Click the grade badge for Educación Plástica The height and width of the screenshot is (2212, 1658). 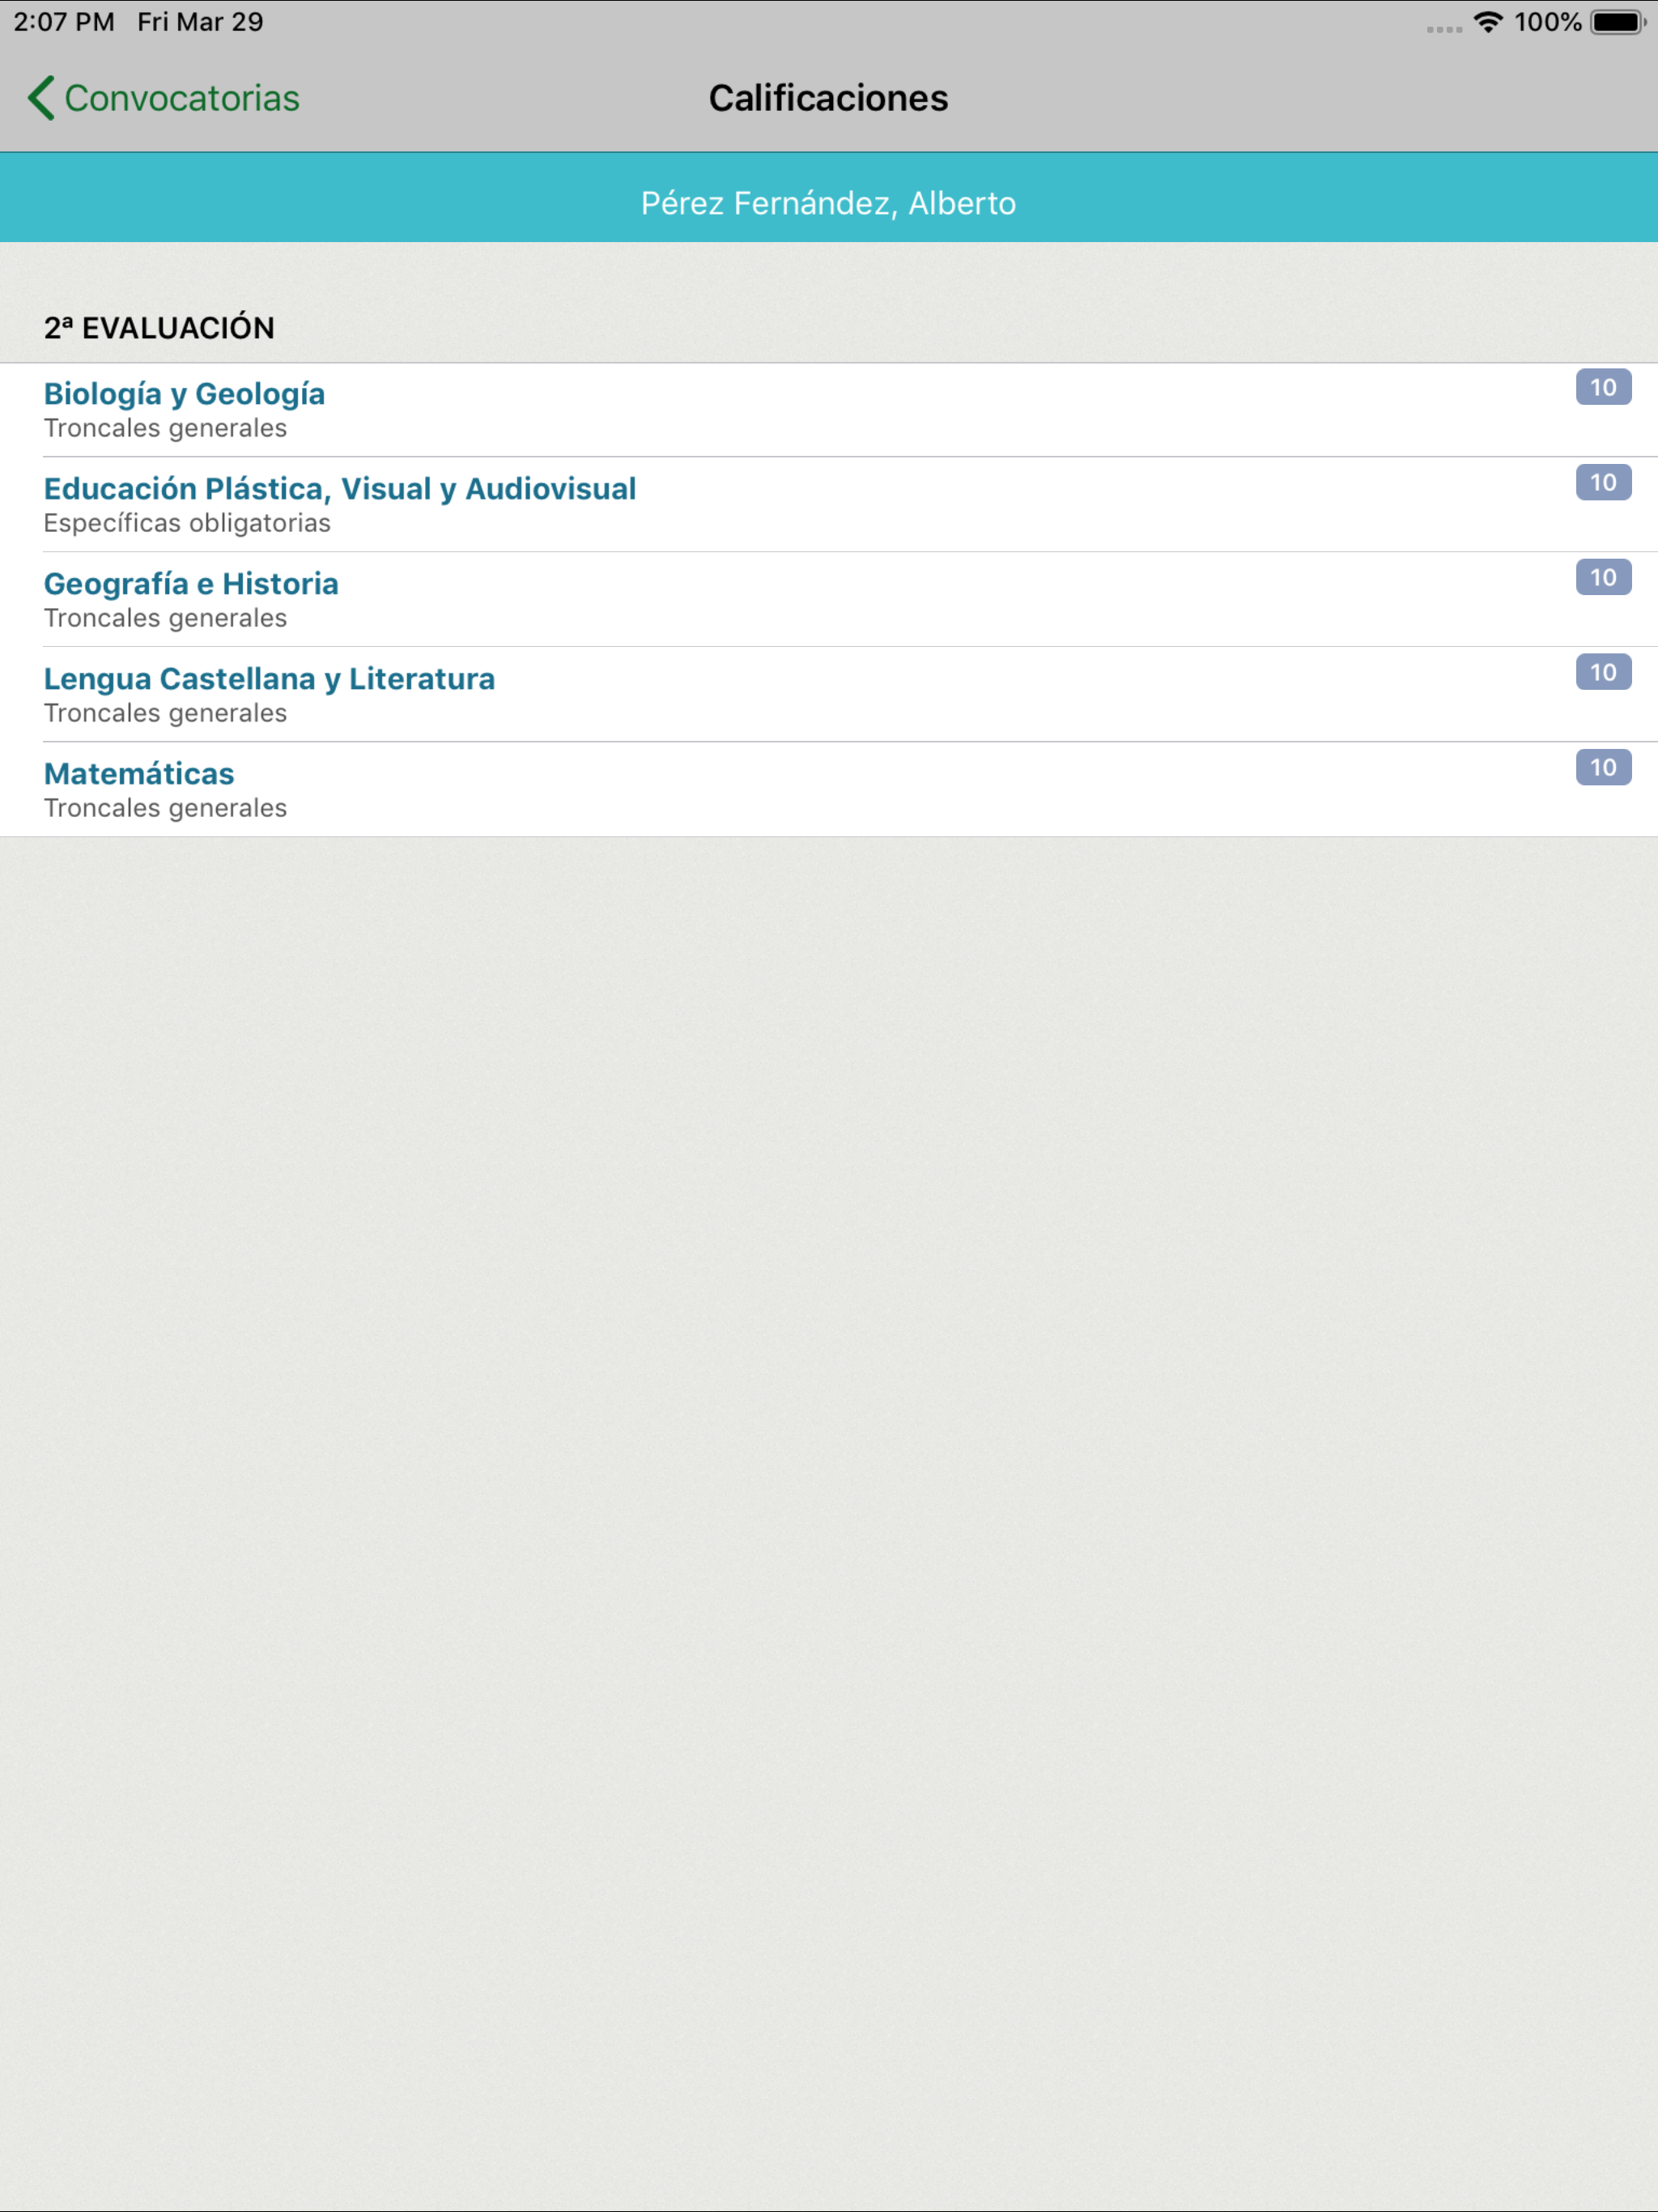click(1602, 482)
